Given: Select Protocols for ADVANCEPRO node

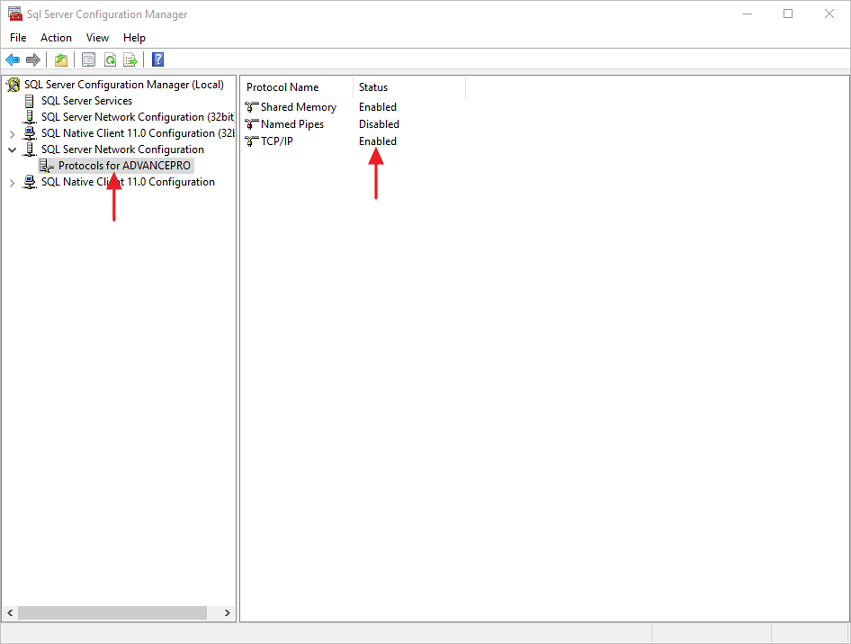Looking at the screenshot, I should (124, 166).
